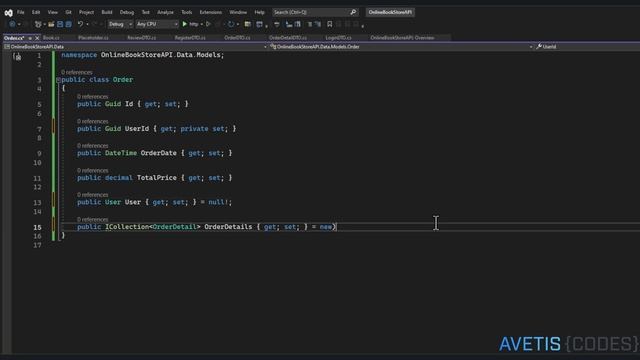
Task: Open the Extensions menu
Action: [211, 12]
